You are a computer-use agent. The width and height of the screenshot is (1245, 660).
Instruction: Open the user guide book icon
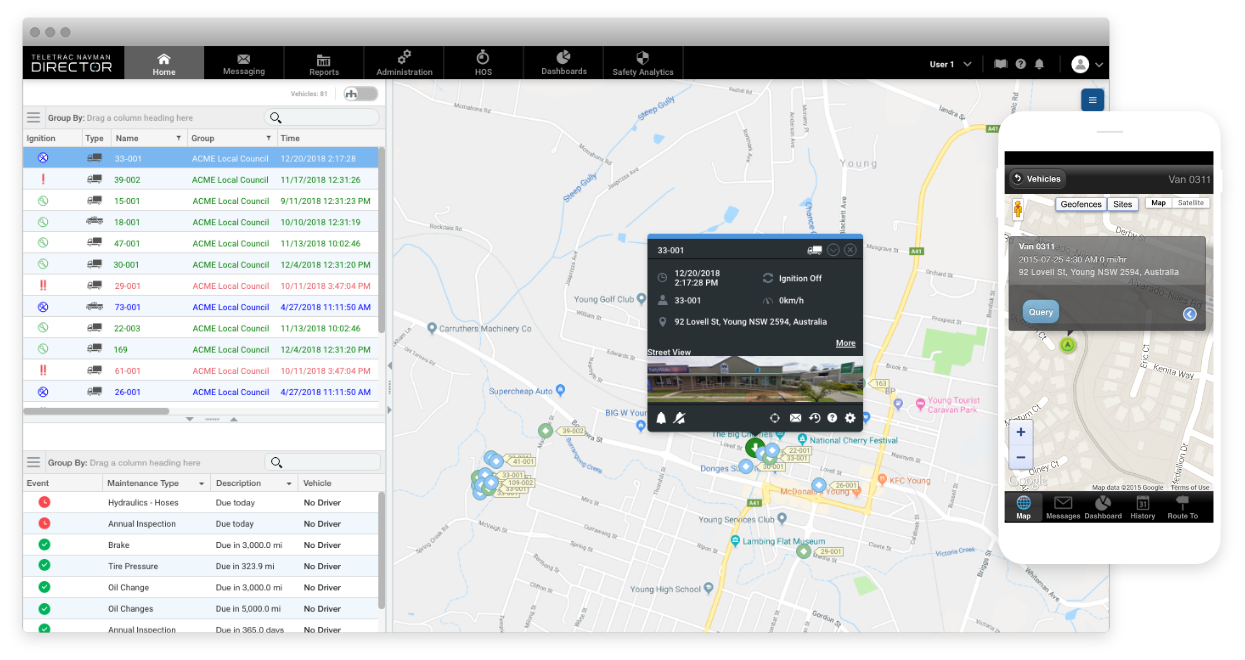[1000, 64]
